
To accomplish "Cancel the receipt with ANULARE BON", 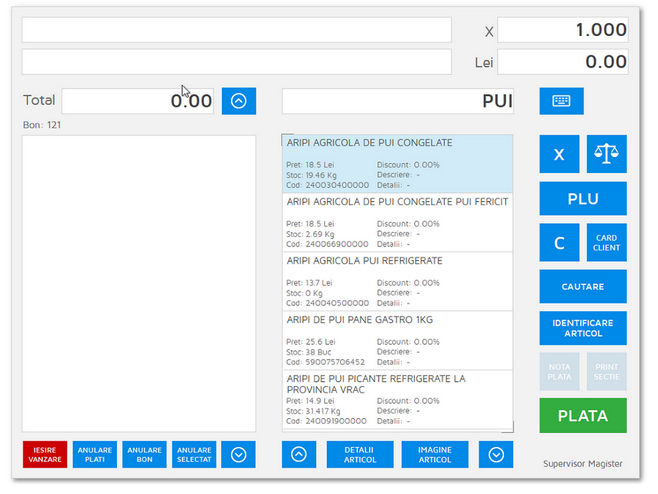I will click(144, 454).
